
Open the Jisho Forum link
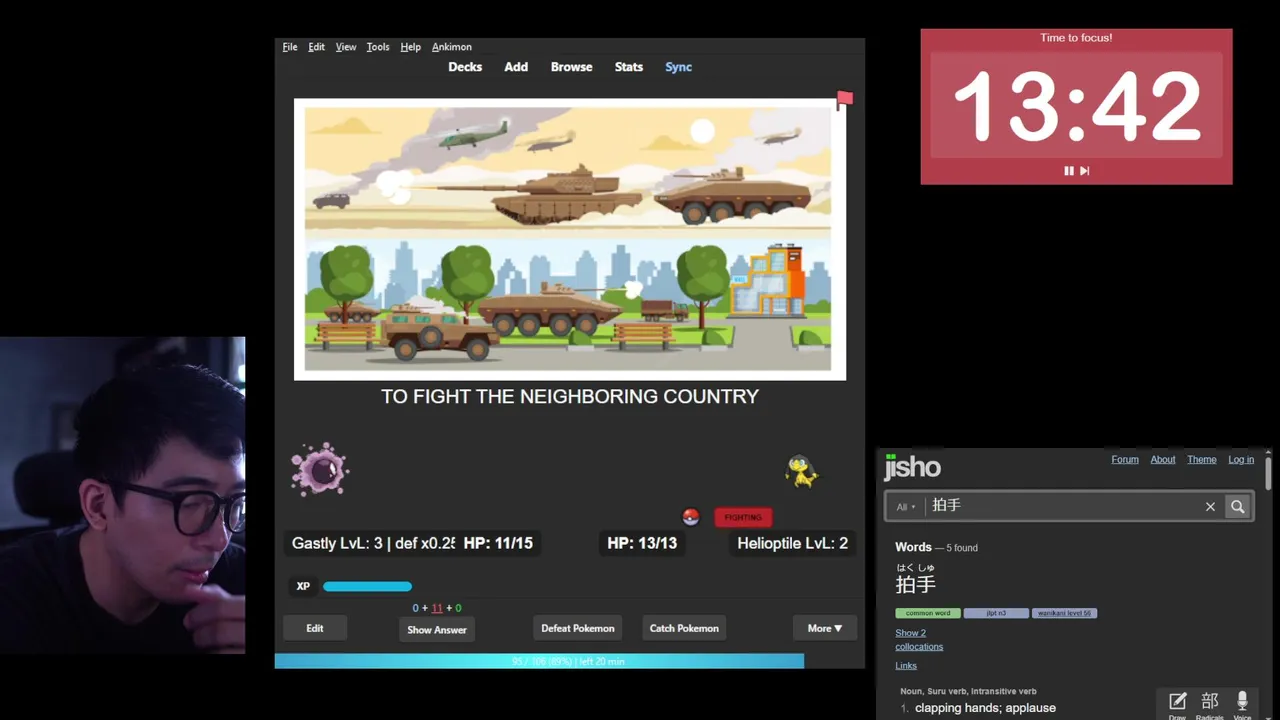[1125, 460]
